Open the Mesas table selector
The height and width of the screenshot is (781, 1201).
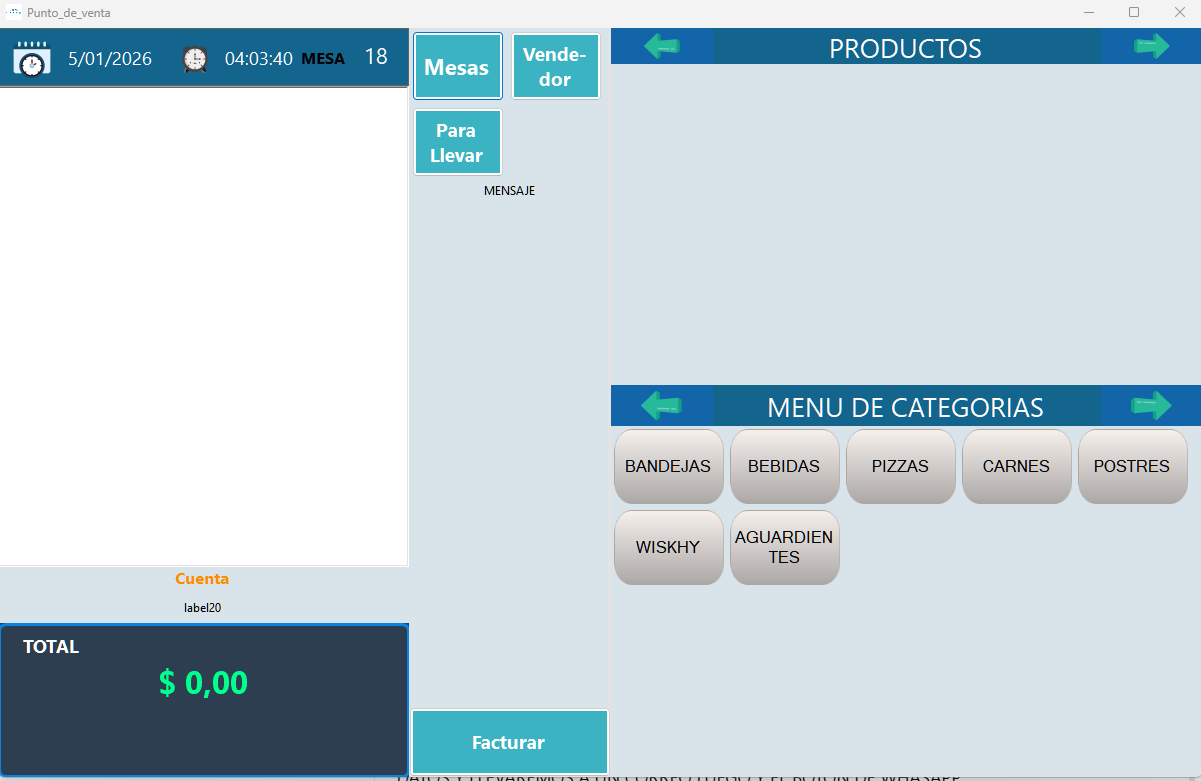point(457,67)
